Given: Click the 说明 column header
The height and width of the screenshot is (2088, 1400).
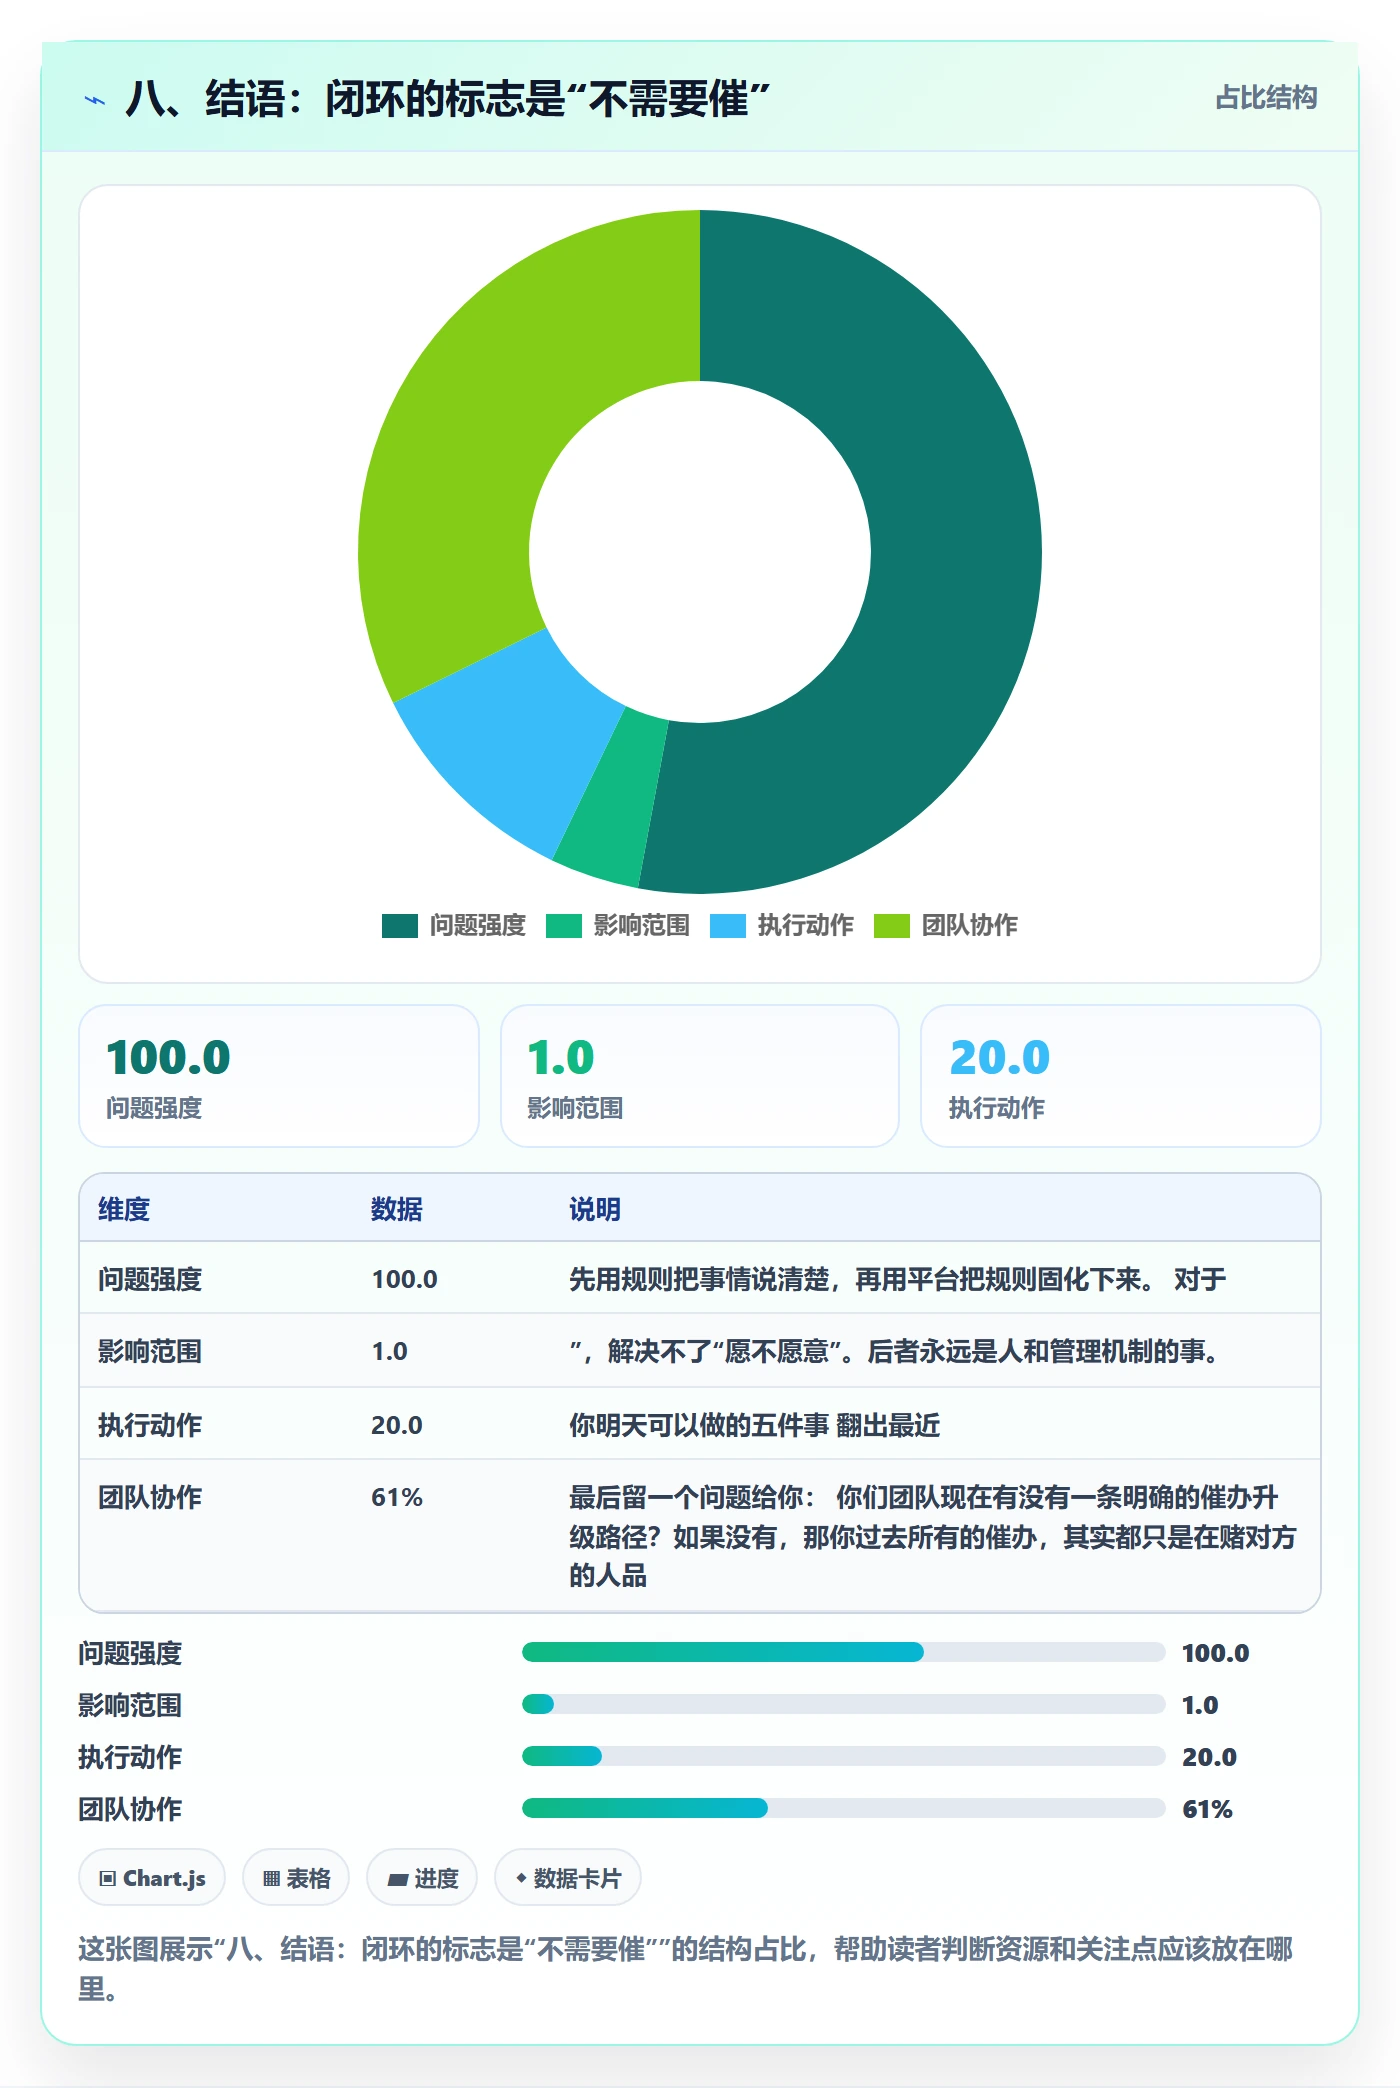Looking at the screenshot, I should click(x=595, y=1209).
